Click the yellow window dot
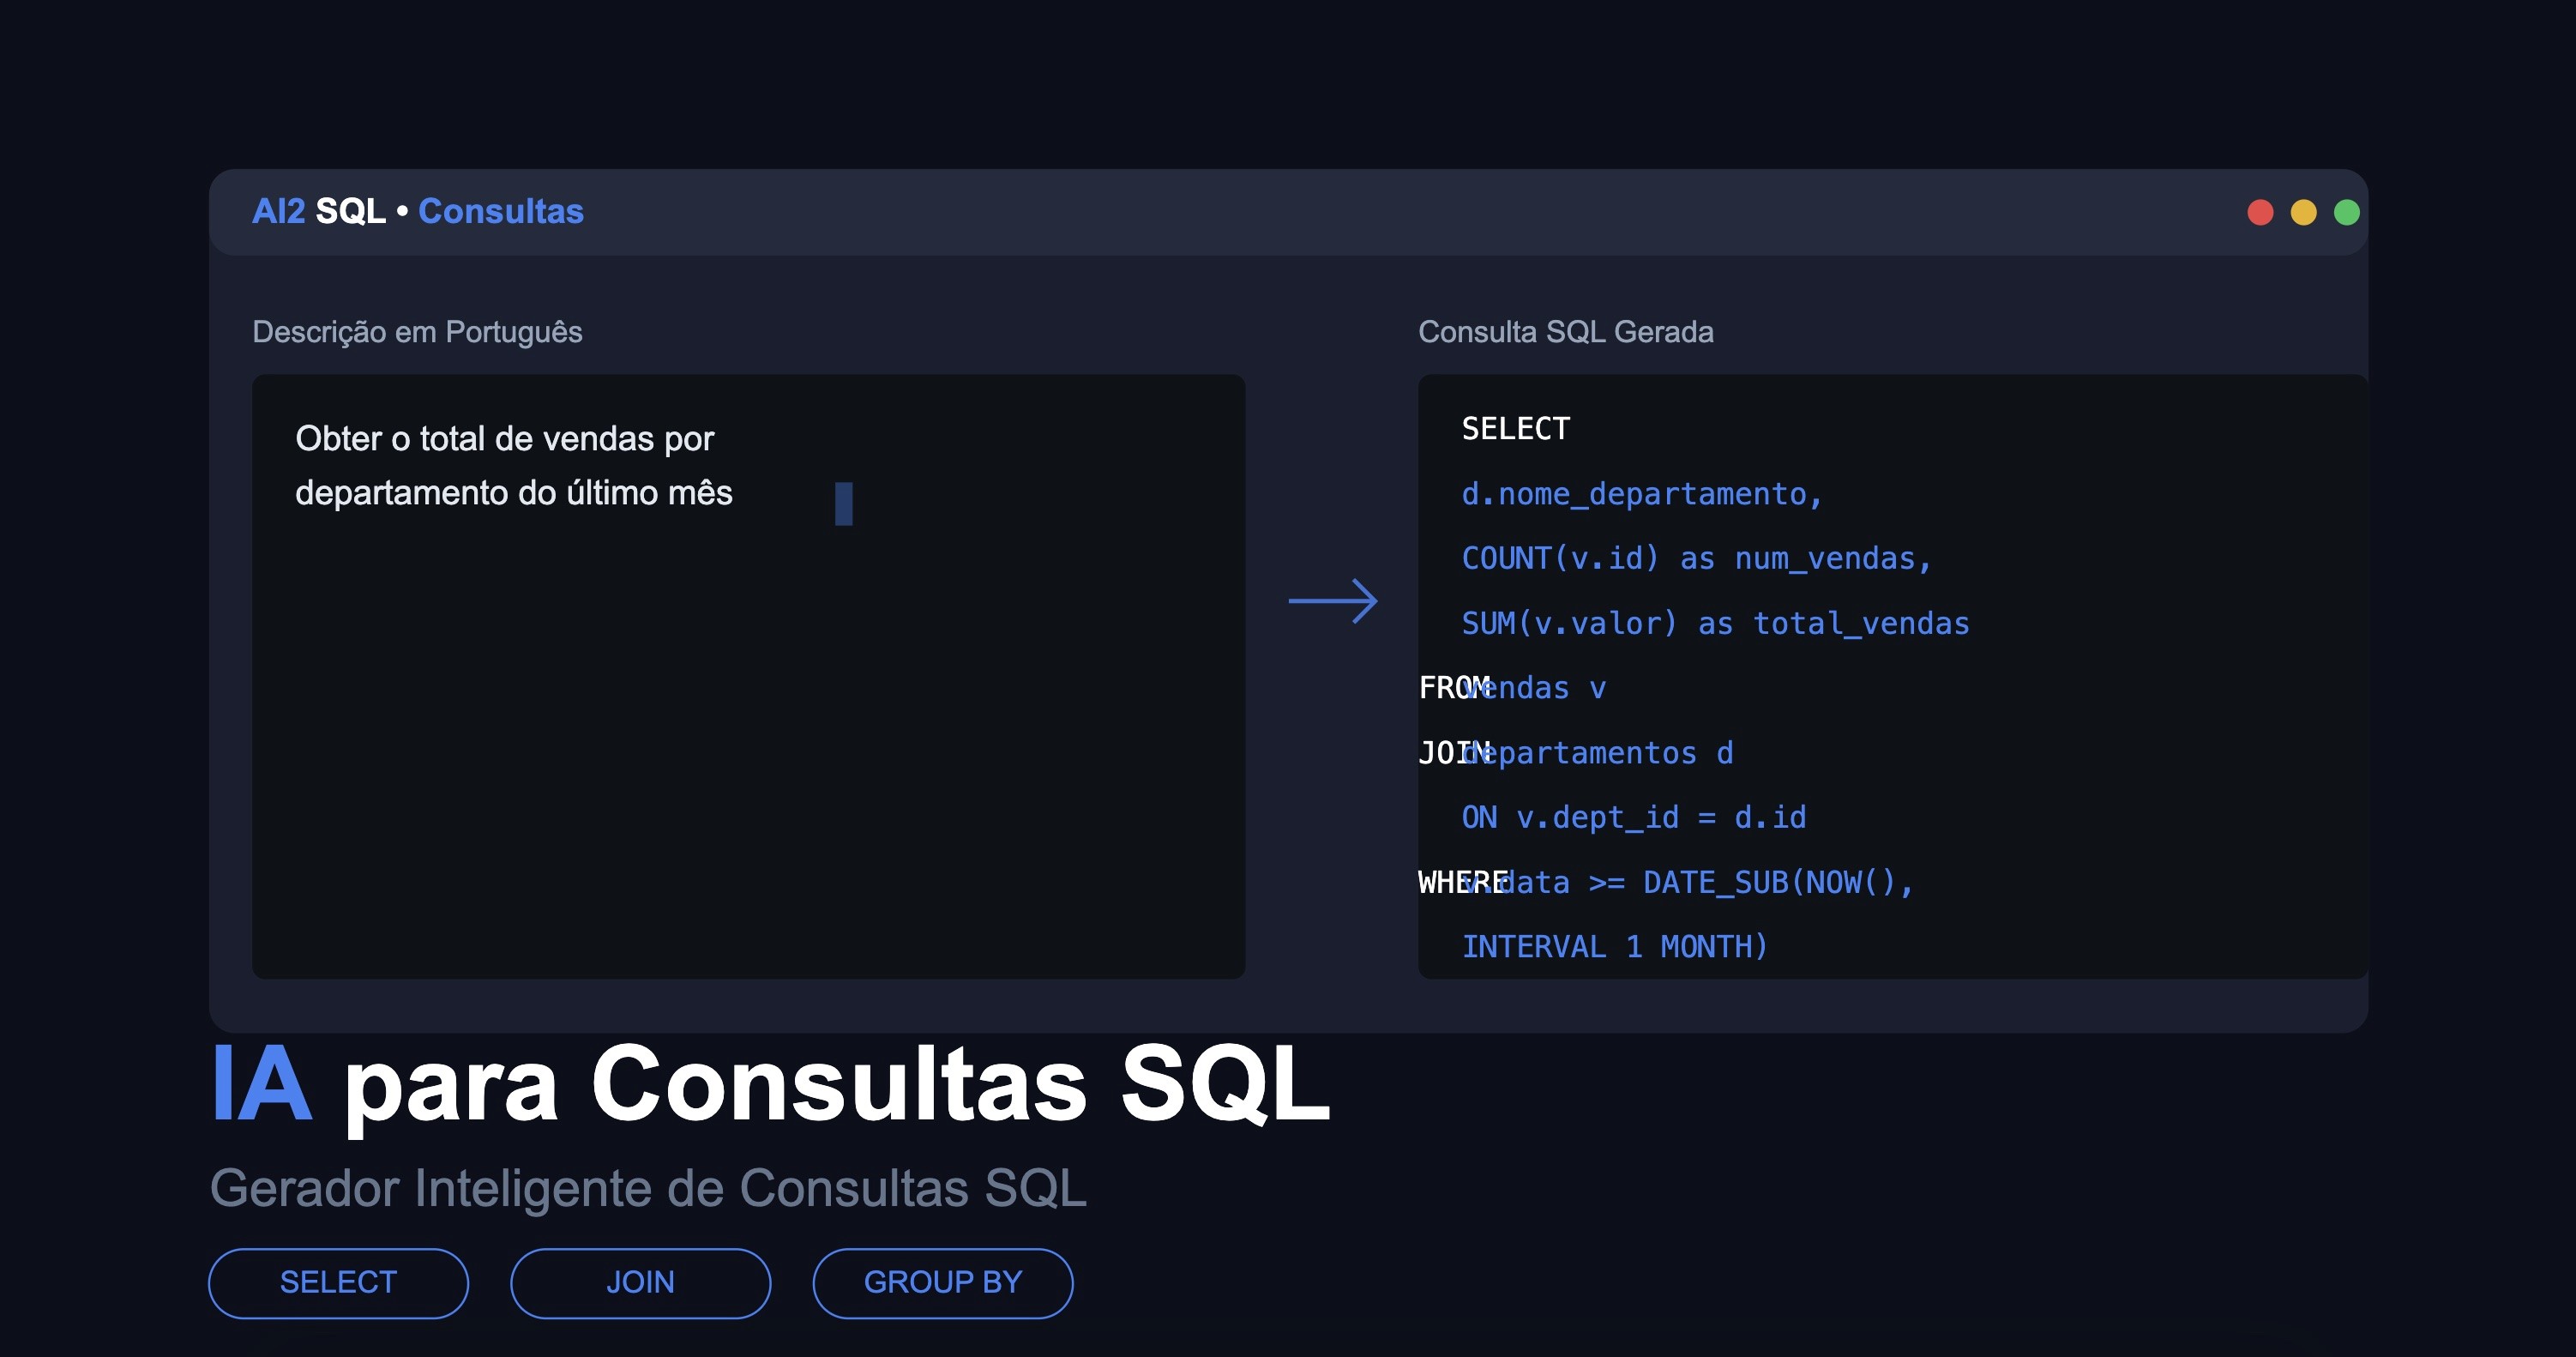Screen dimensions: 2576x1357 [2303, 212]
